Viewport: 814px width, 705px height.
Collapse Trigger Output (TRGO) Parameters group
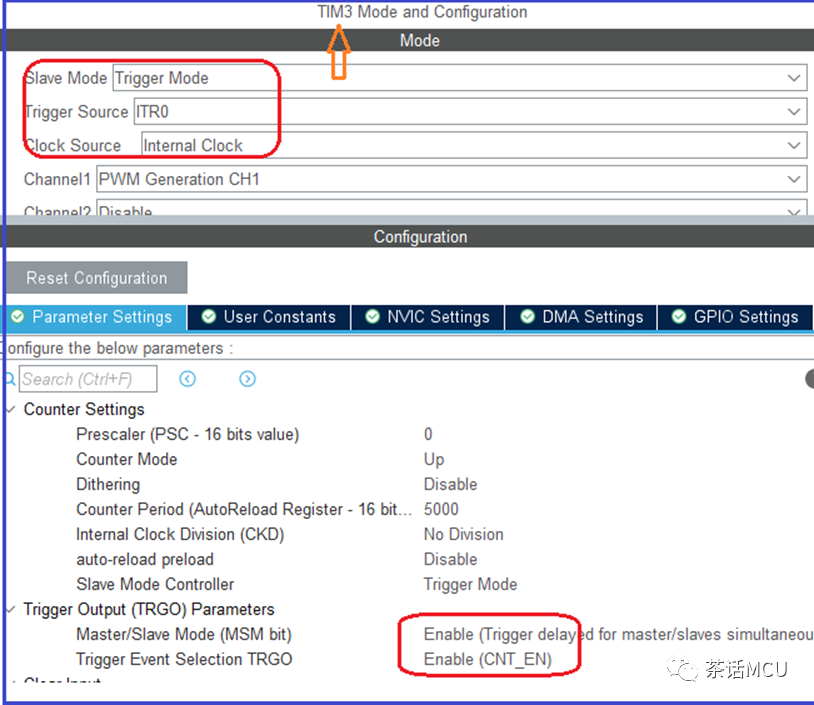pyautogui.click(x=11, y=609)
